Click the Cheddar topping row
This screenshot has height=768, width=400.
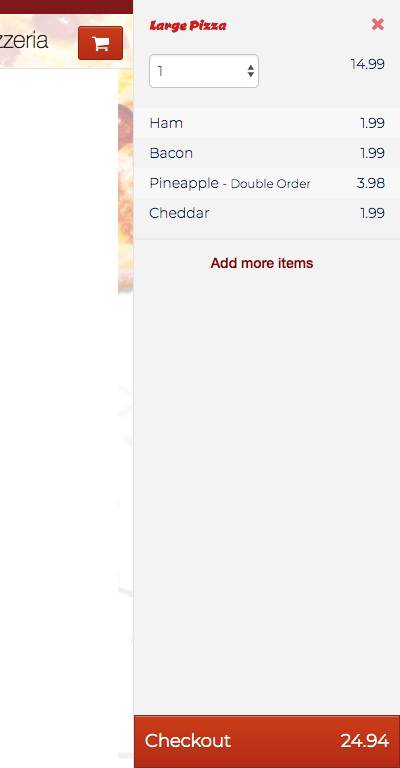coord(267,213)
